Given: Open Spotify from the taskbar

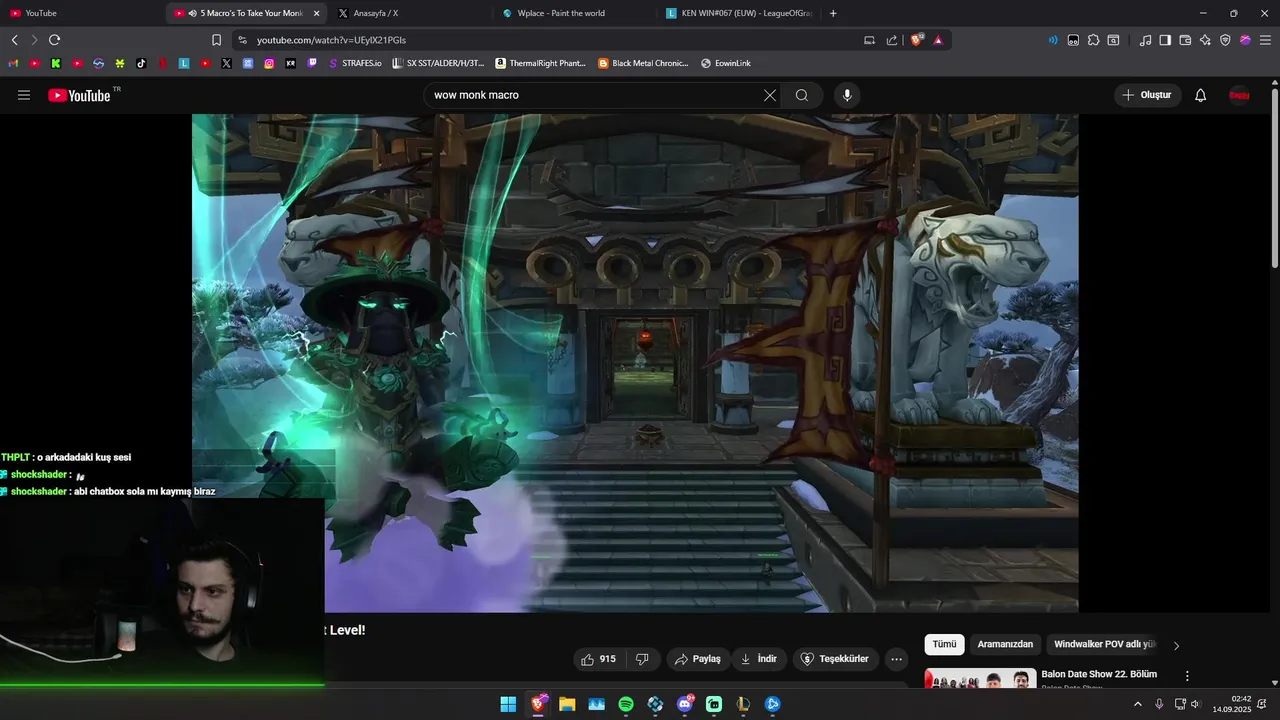Looking at the screenshot, I should pos(626,704).
